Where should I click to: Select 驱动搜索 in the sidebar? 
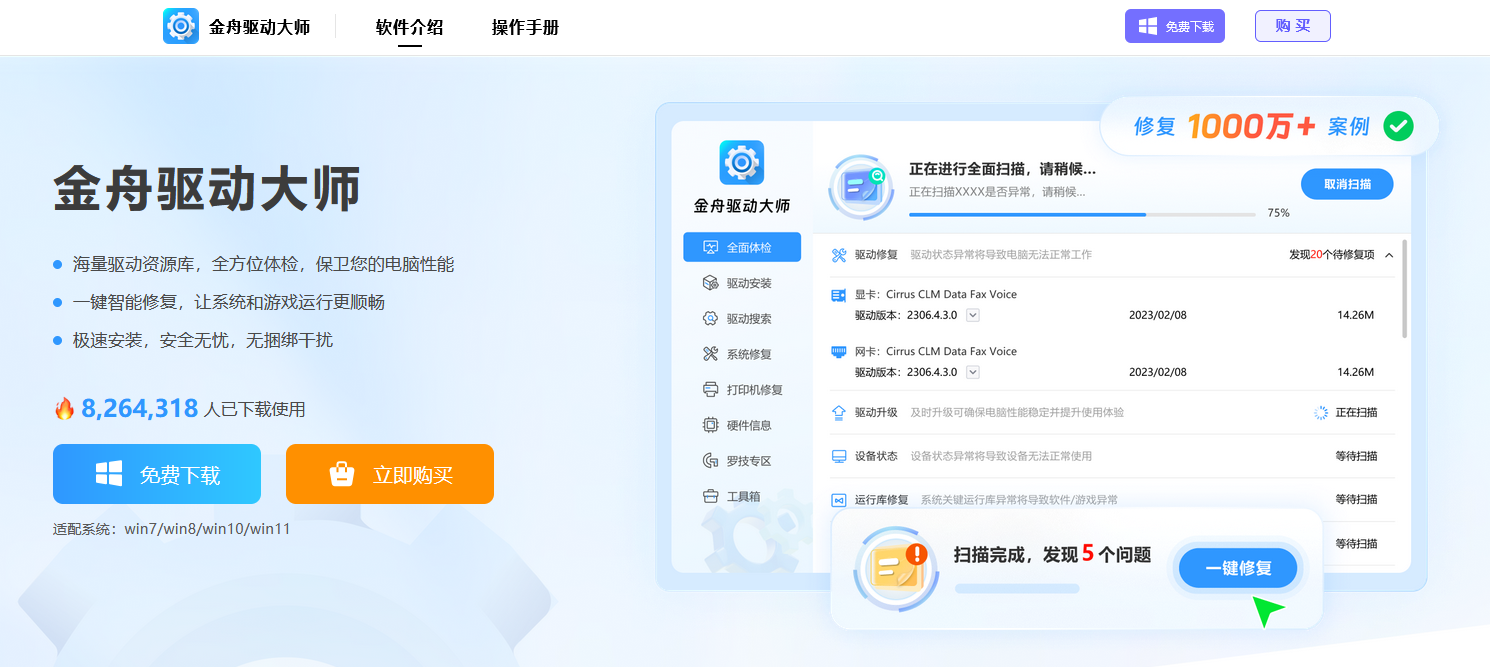tap(742, 319)
